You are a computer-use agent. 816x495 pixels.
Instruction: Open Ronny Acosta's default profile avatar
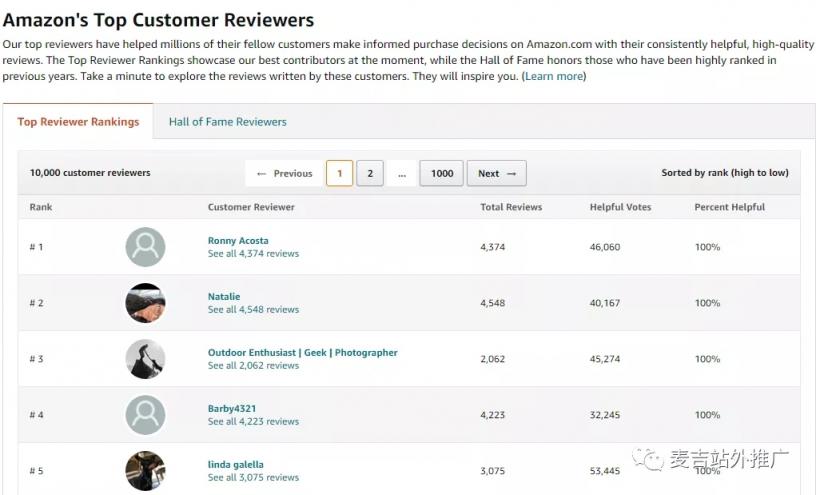tap(145, 247)
